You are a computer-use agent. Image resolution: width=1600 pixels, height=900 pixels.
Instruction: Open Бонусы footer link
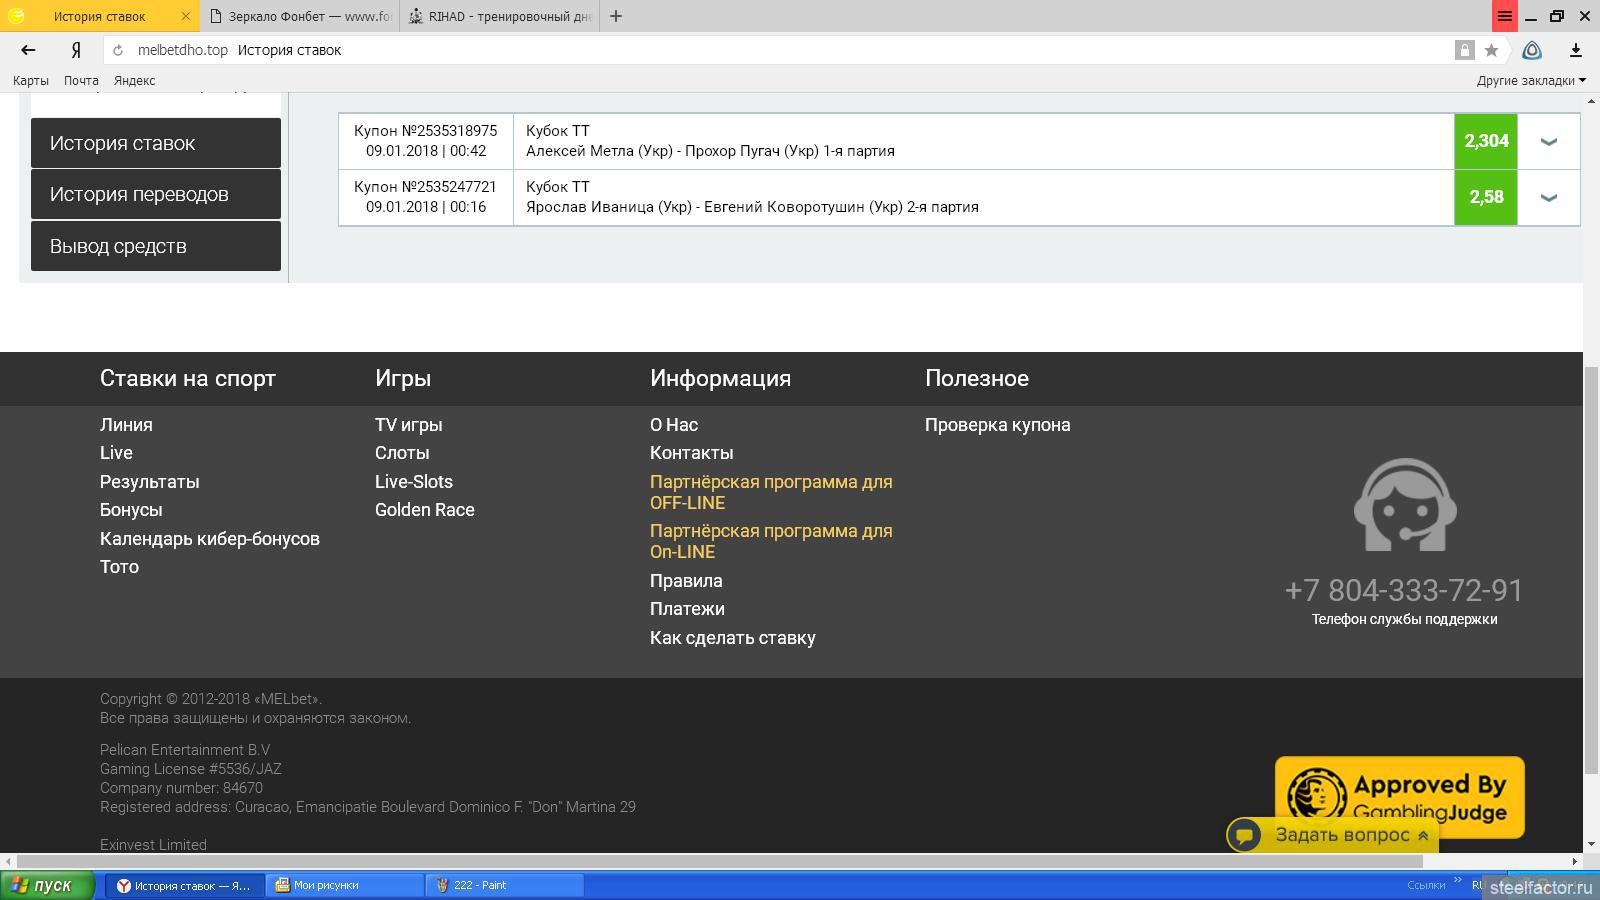(x=131, y=509)
